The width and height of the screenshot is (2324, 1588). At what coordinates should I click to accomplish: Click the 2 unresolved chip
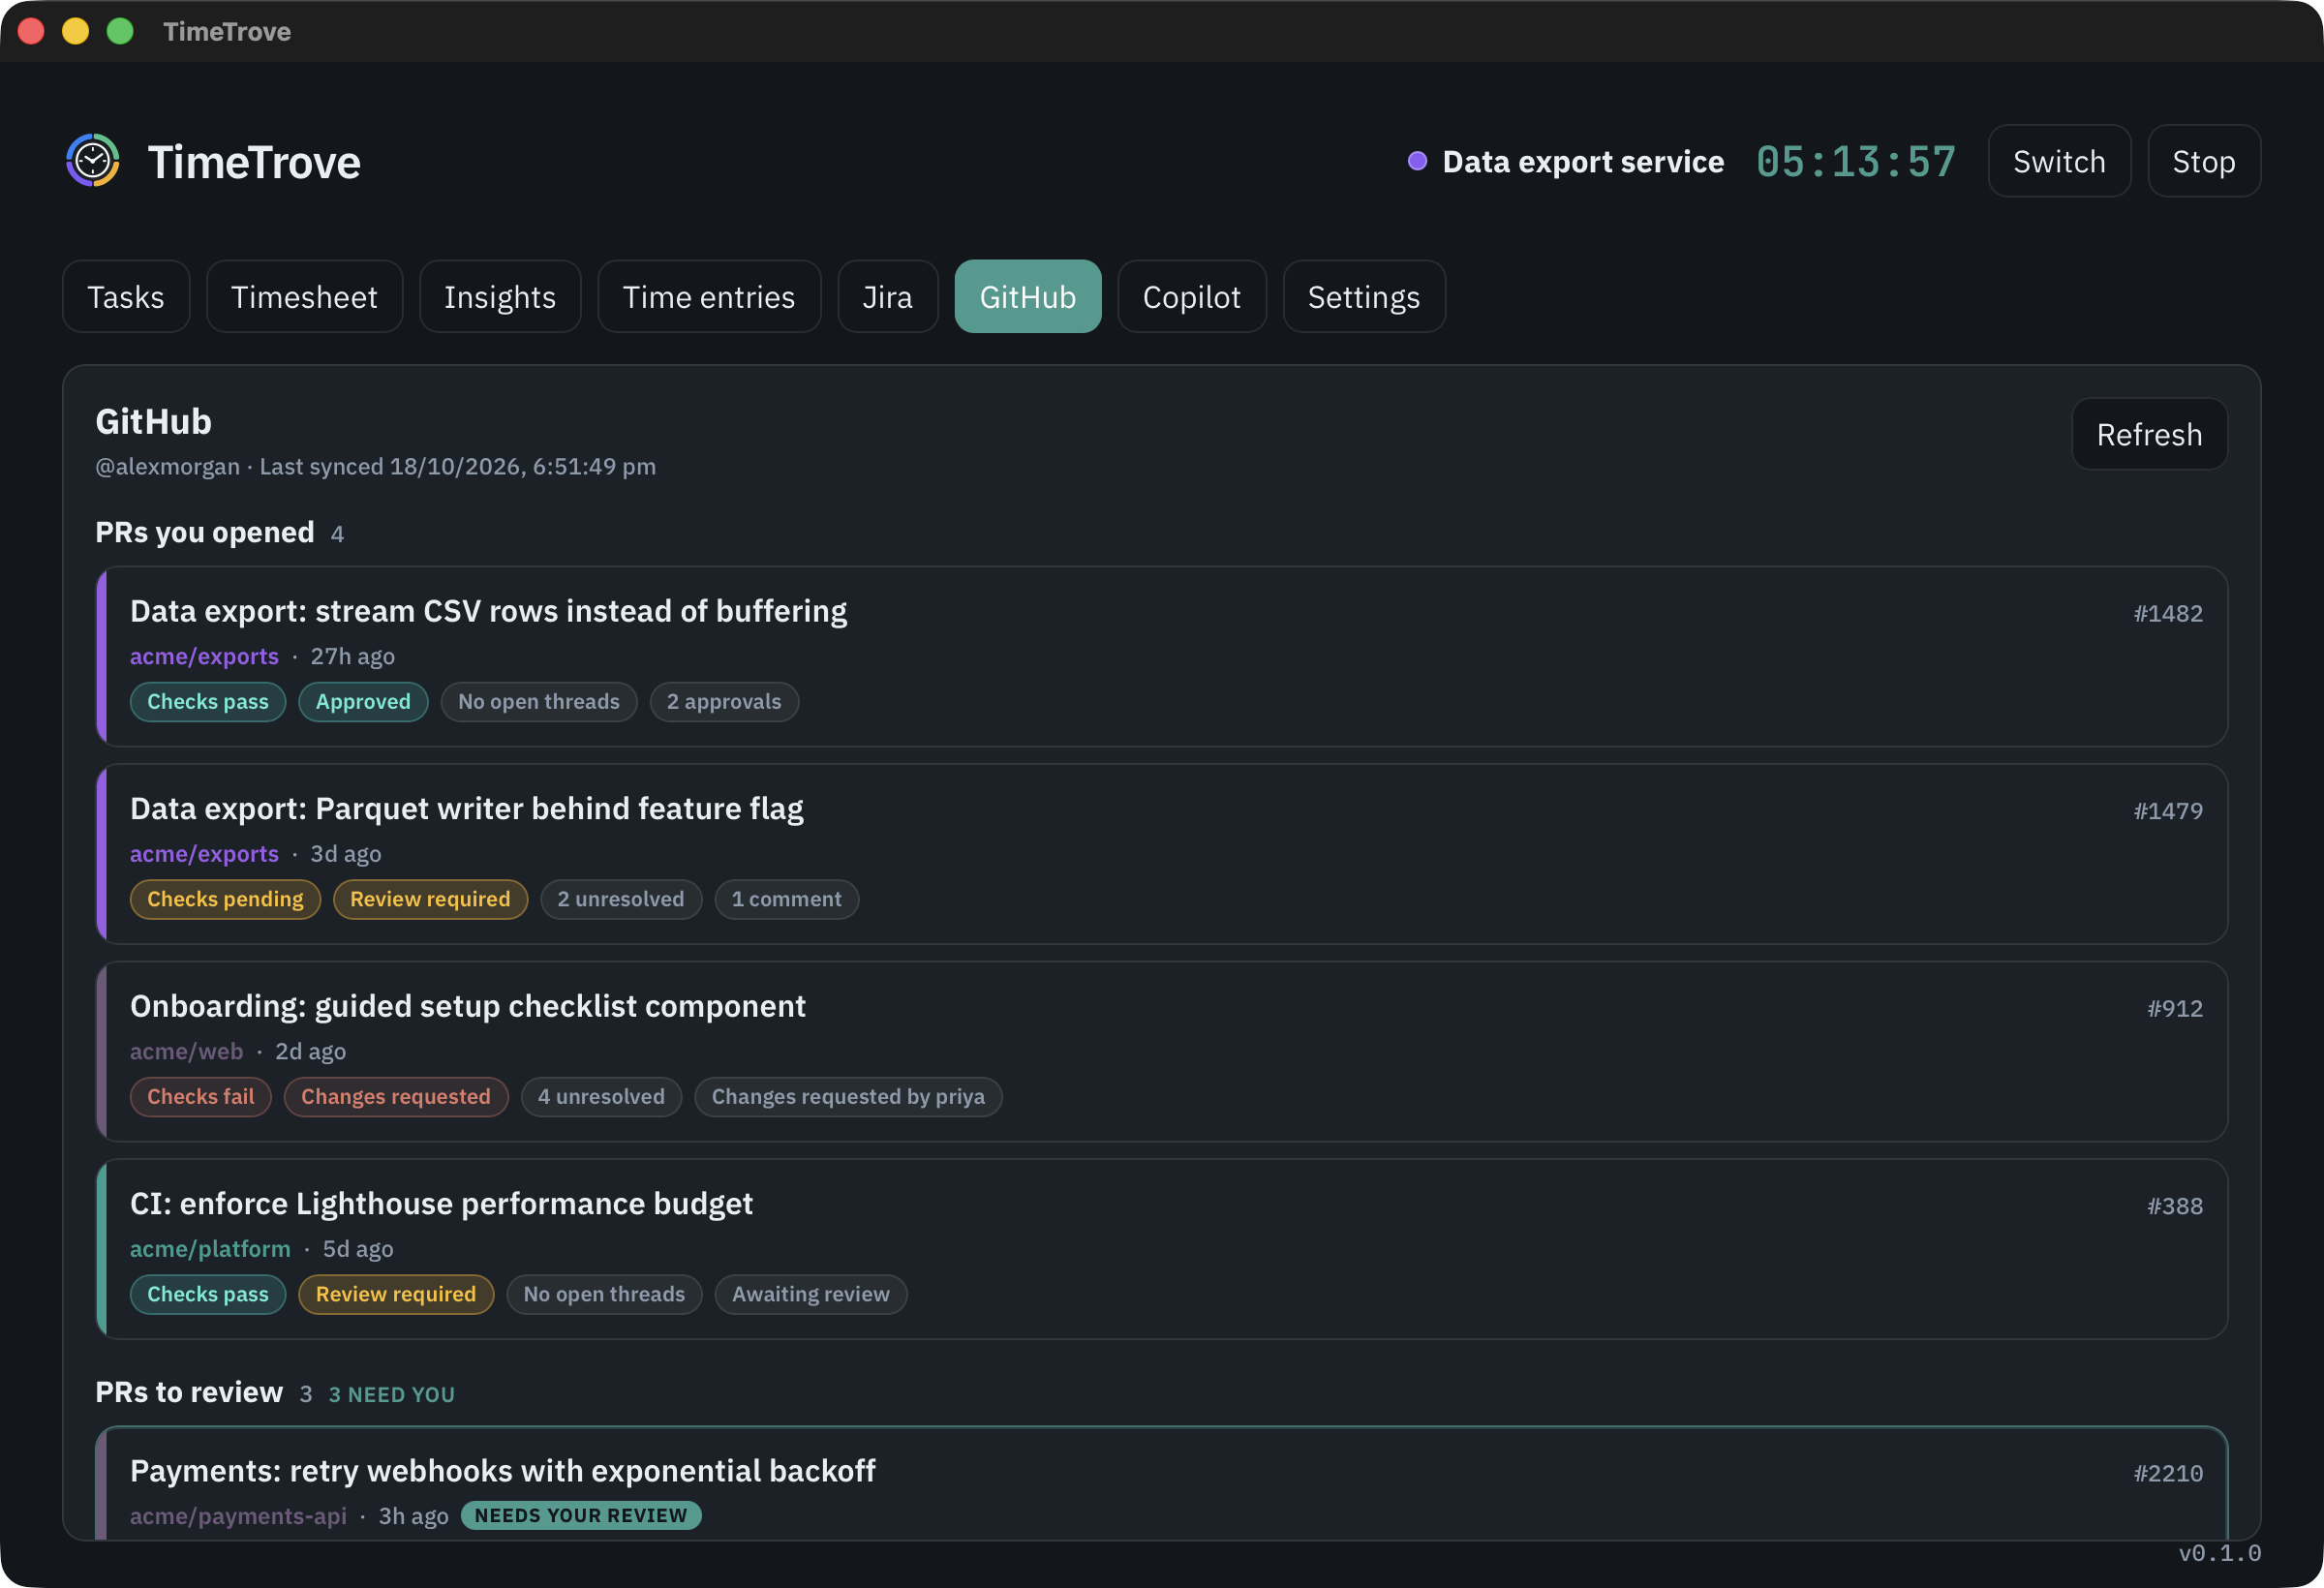621,899
